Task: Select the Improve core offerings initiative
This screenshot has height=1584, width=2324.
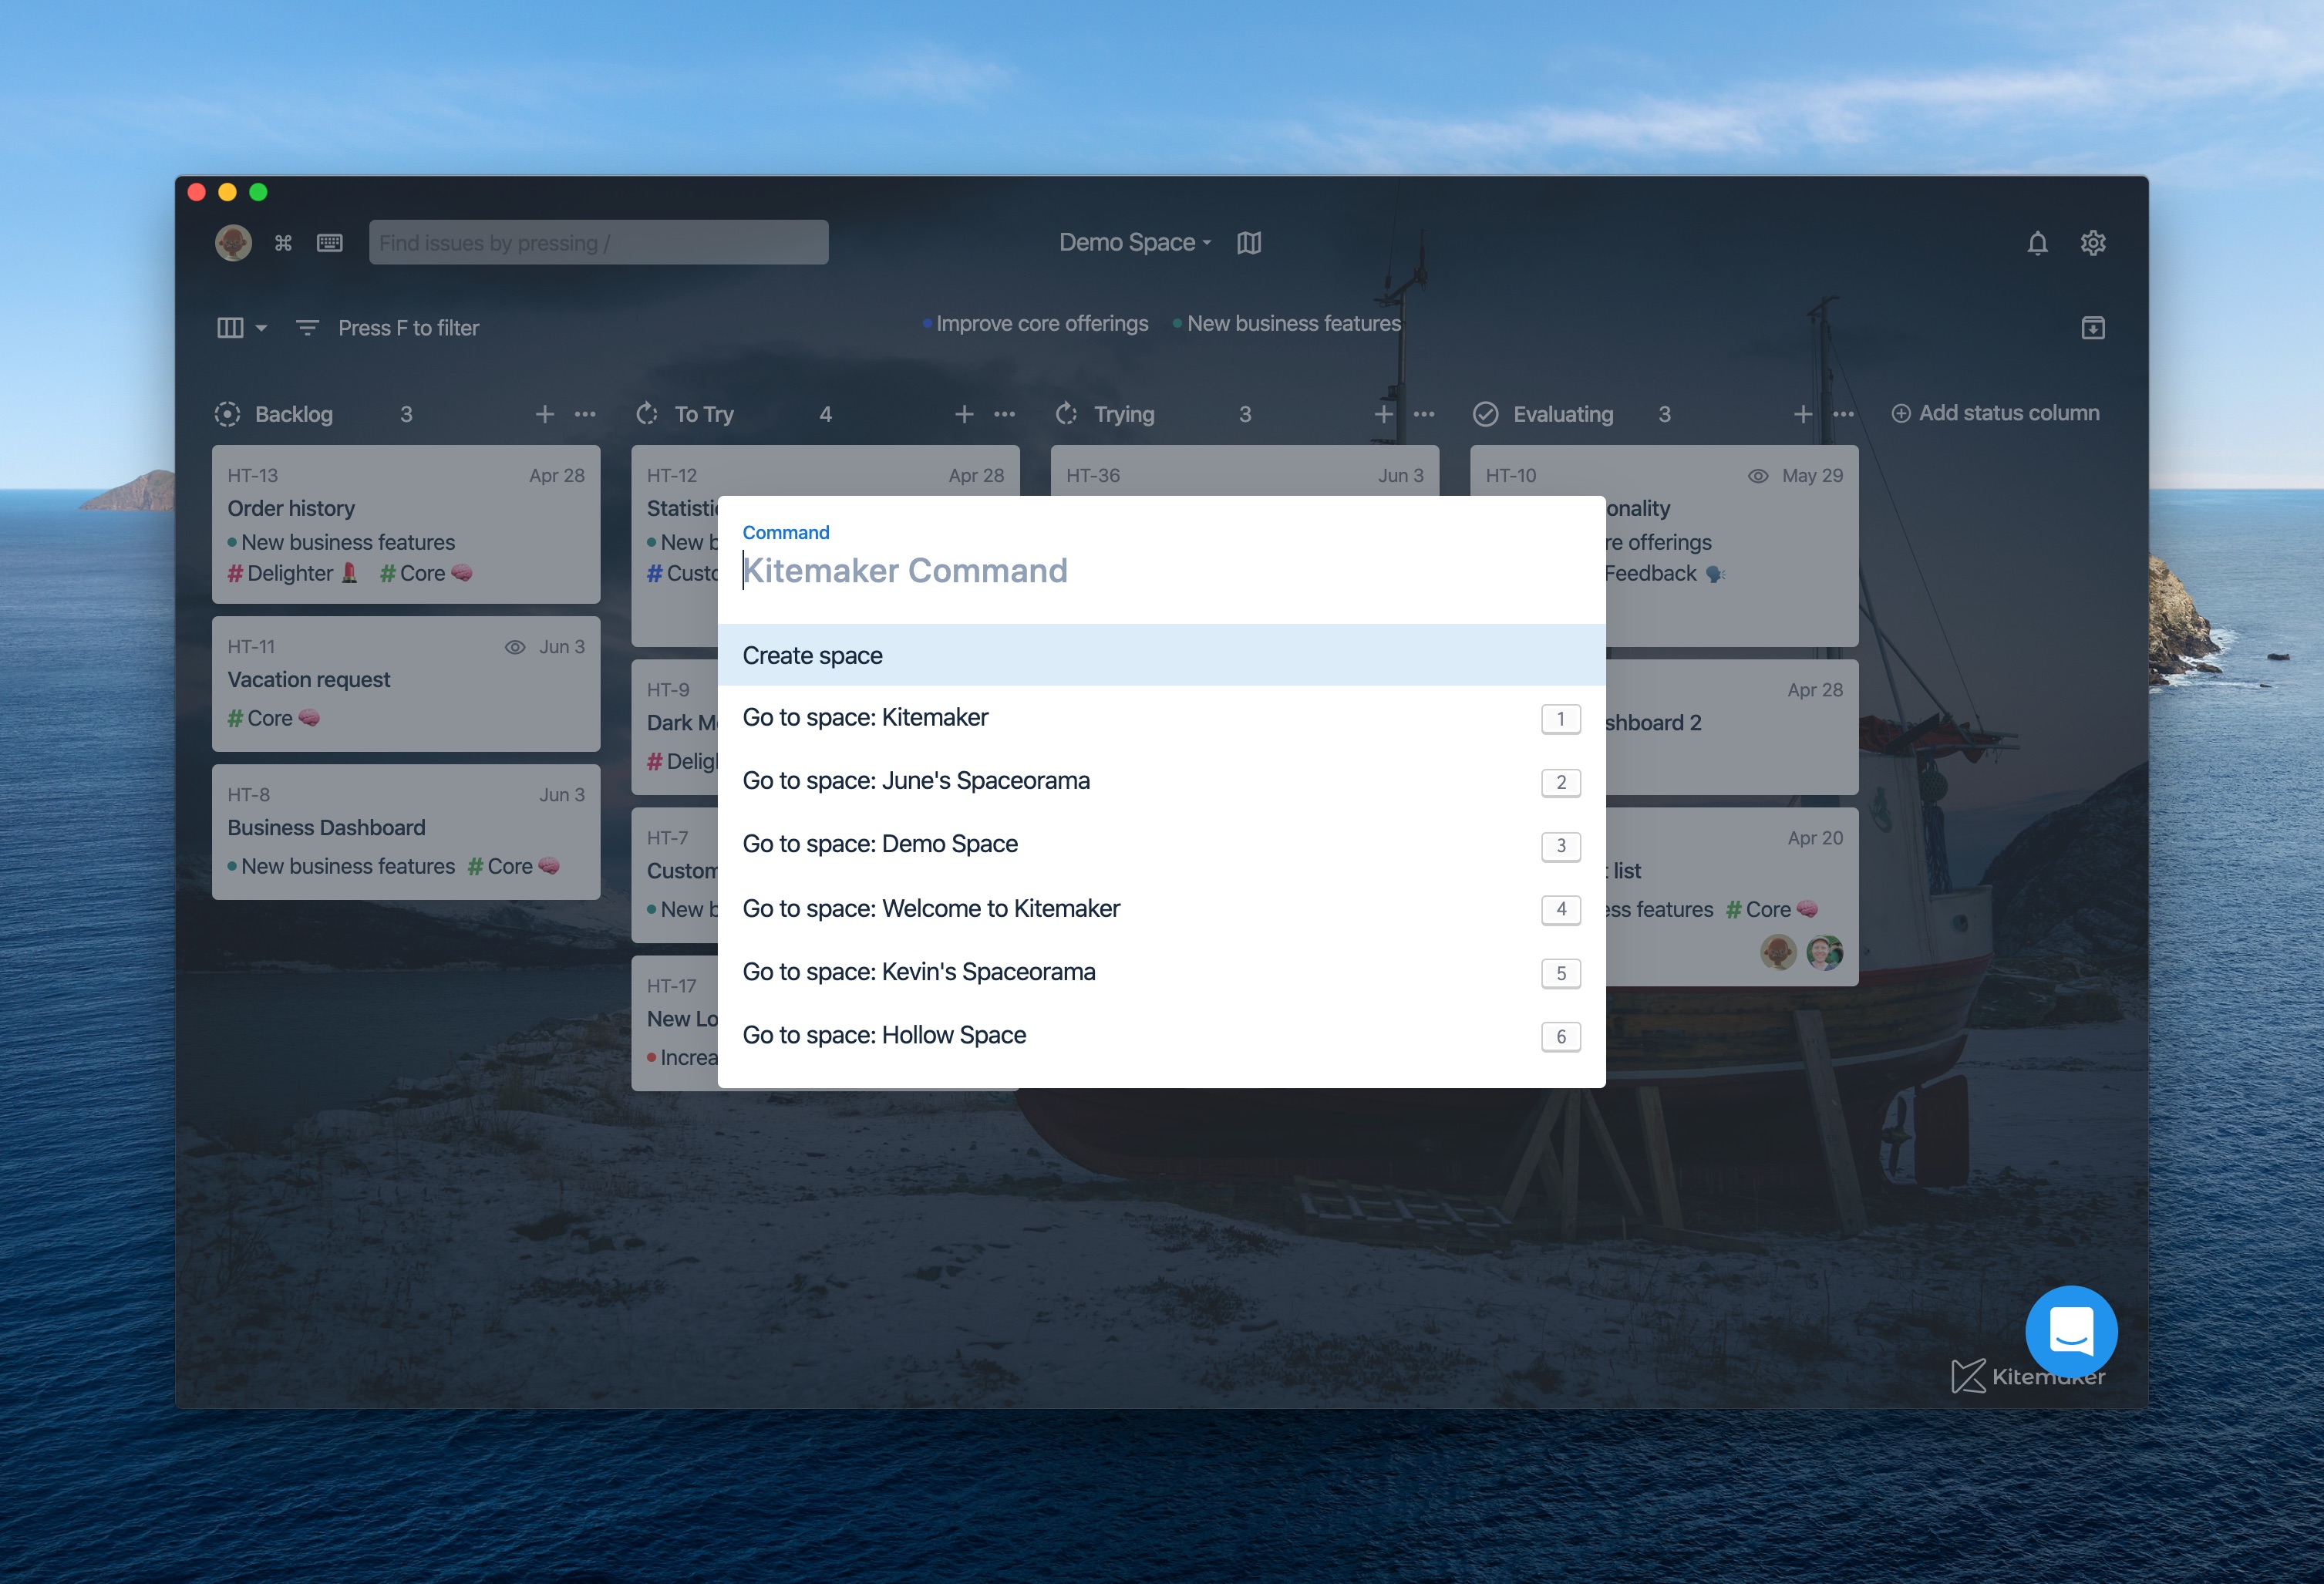Action: click(1035, 323)
